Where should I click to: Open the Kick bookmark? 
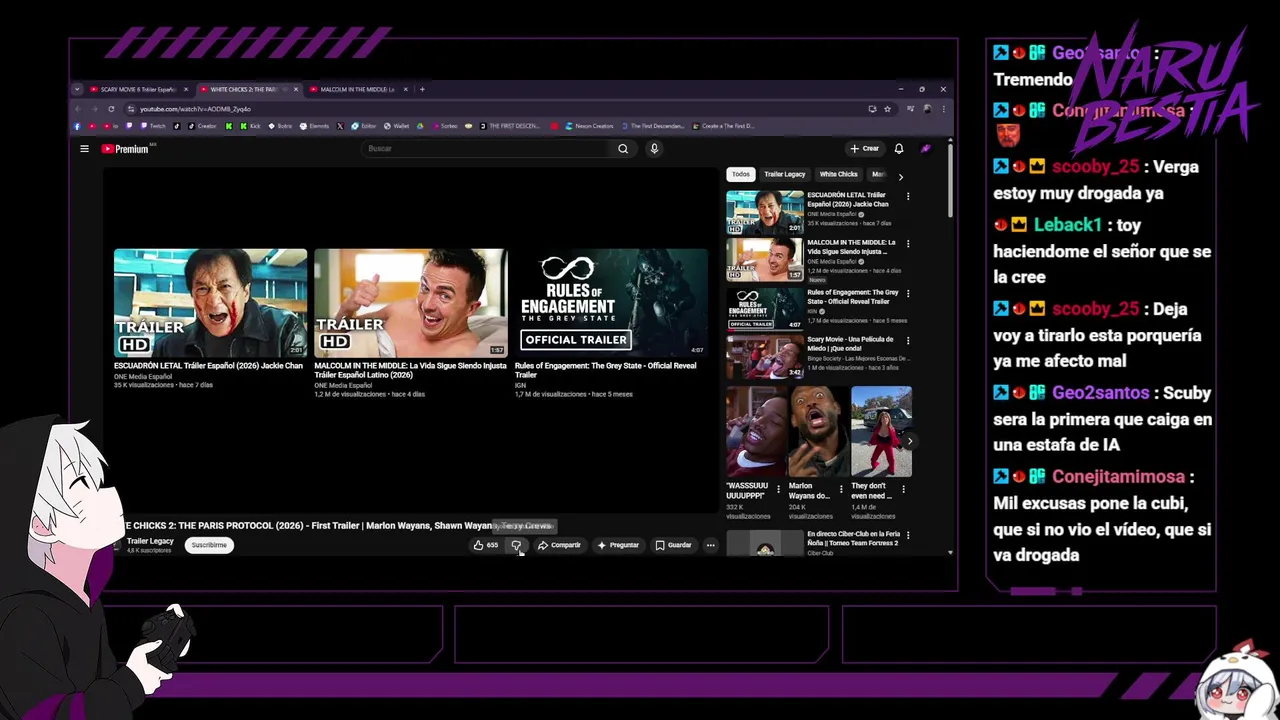pyautogui.click(x=250, y=126)
